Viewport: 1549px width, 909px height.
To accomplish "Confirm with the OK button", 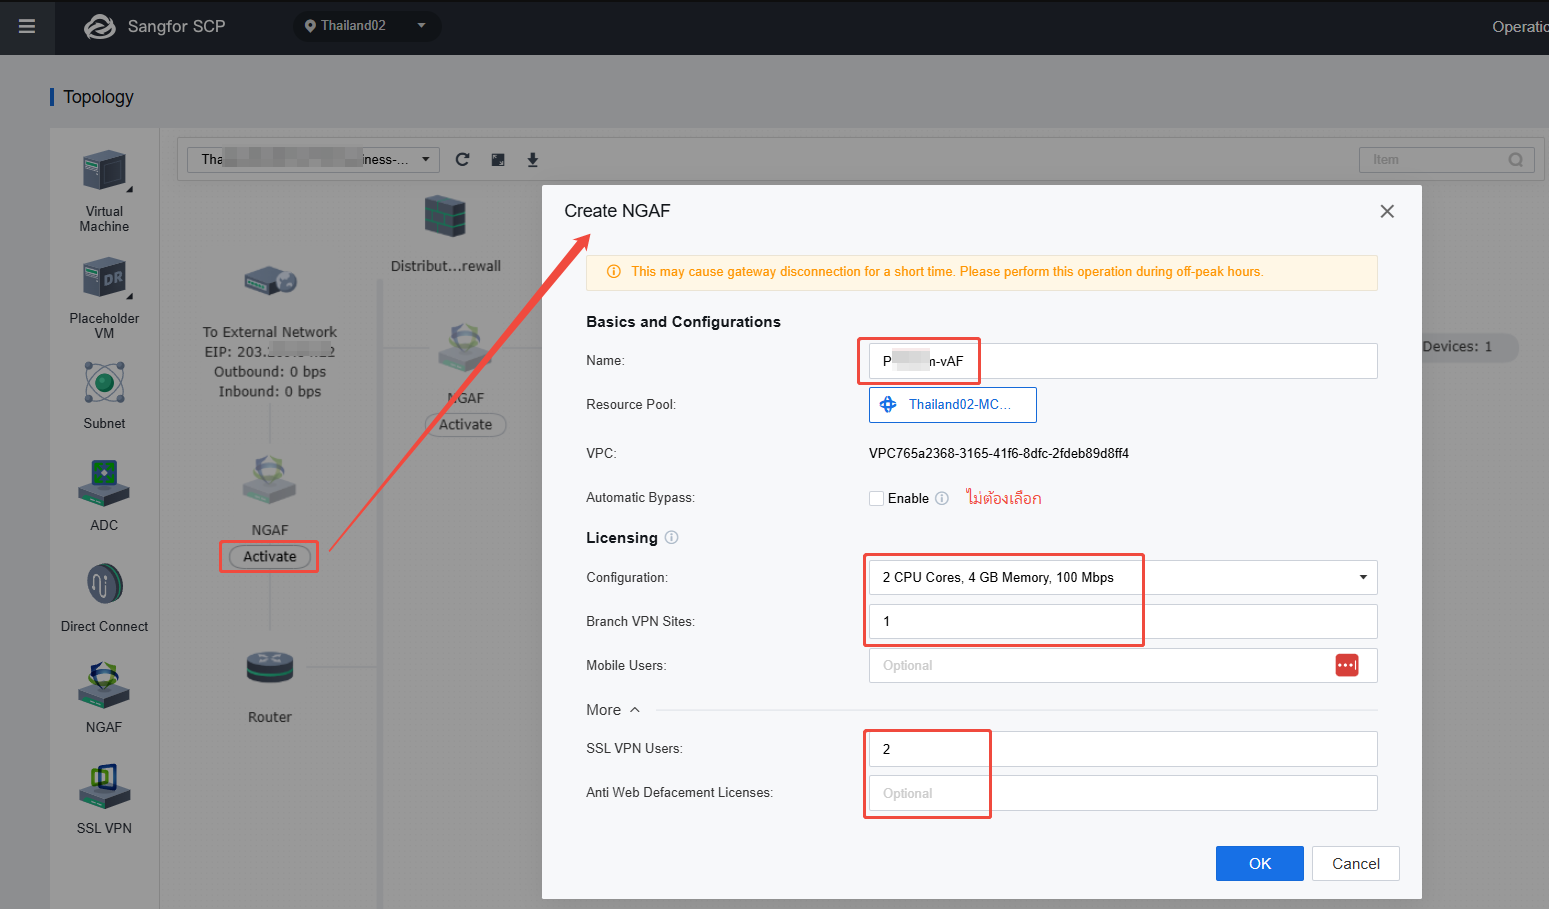I will [x=1260, y=864].
